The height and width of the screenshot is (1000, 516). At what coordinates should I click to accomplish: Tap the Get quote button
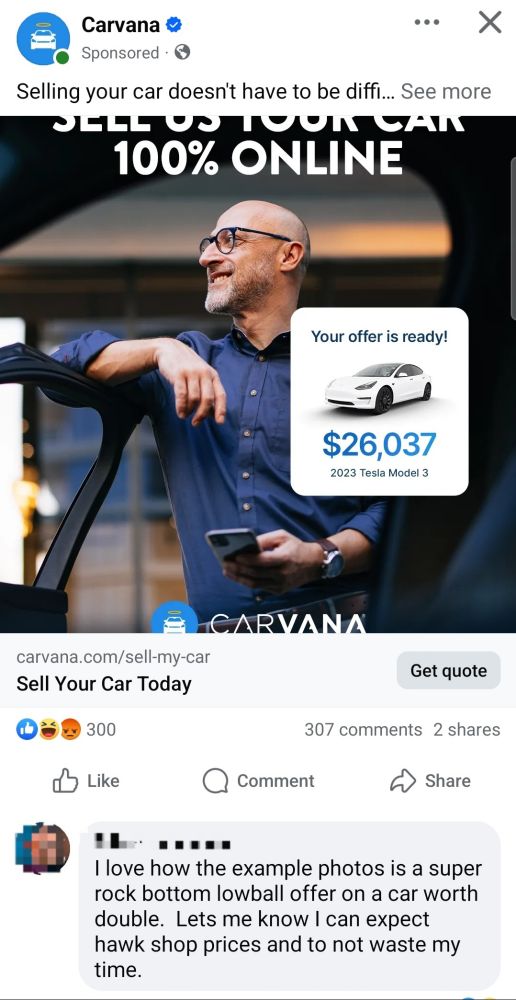[x=448, y=670]
